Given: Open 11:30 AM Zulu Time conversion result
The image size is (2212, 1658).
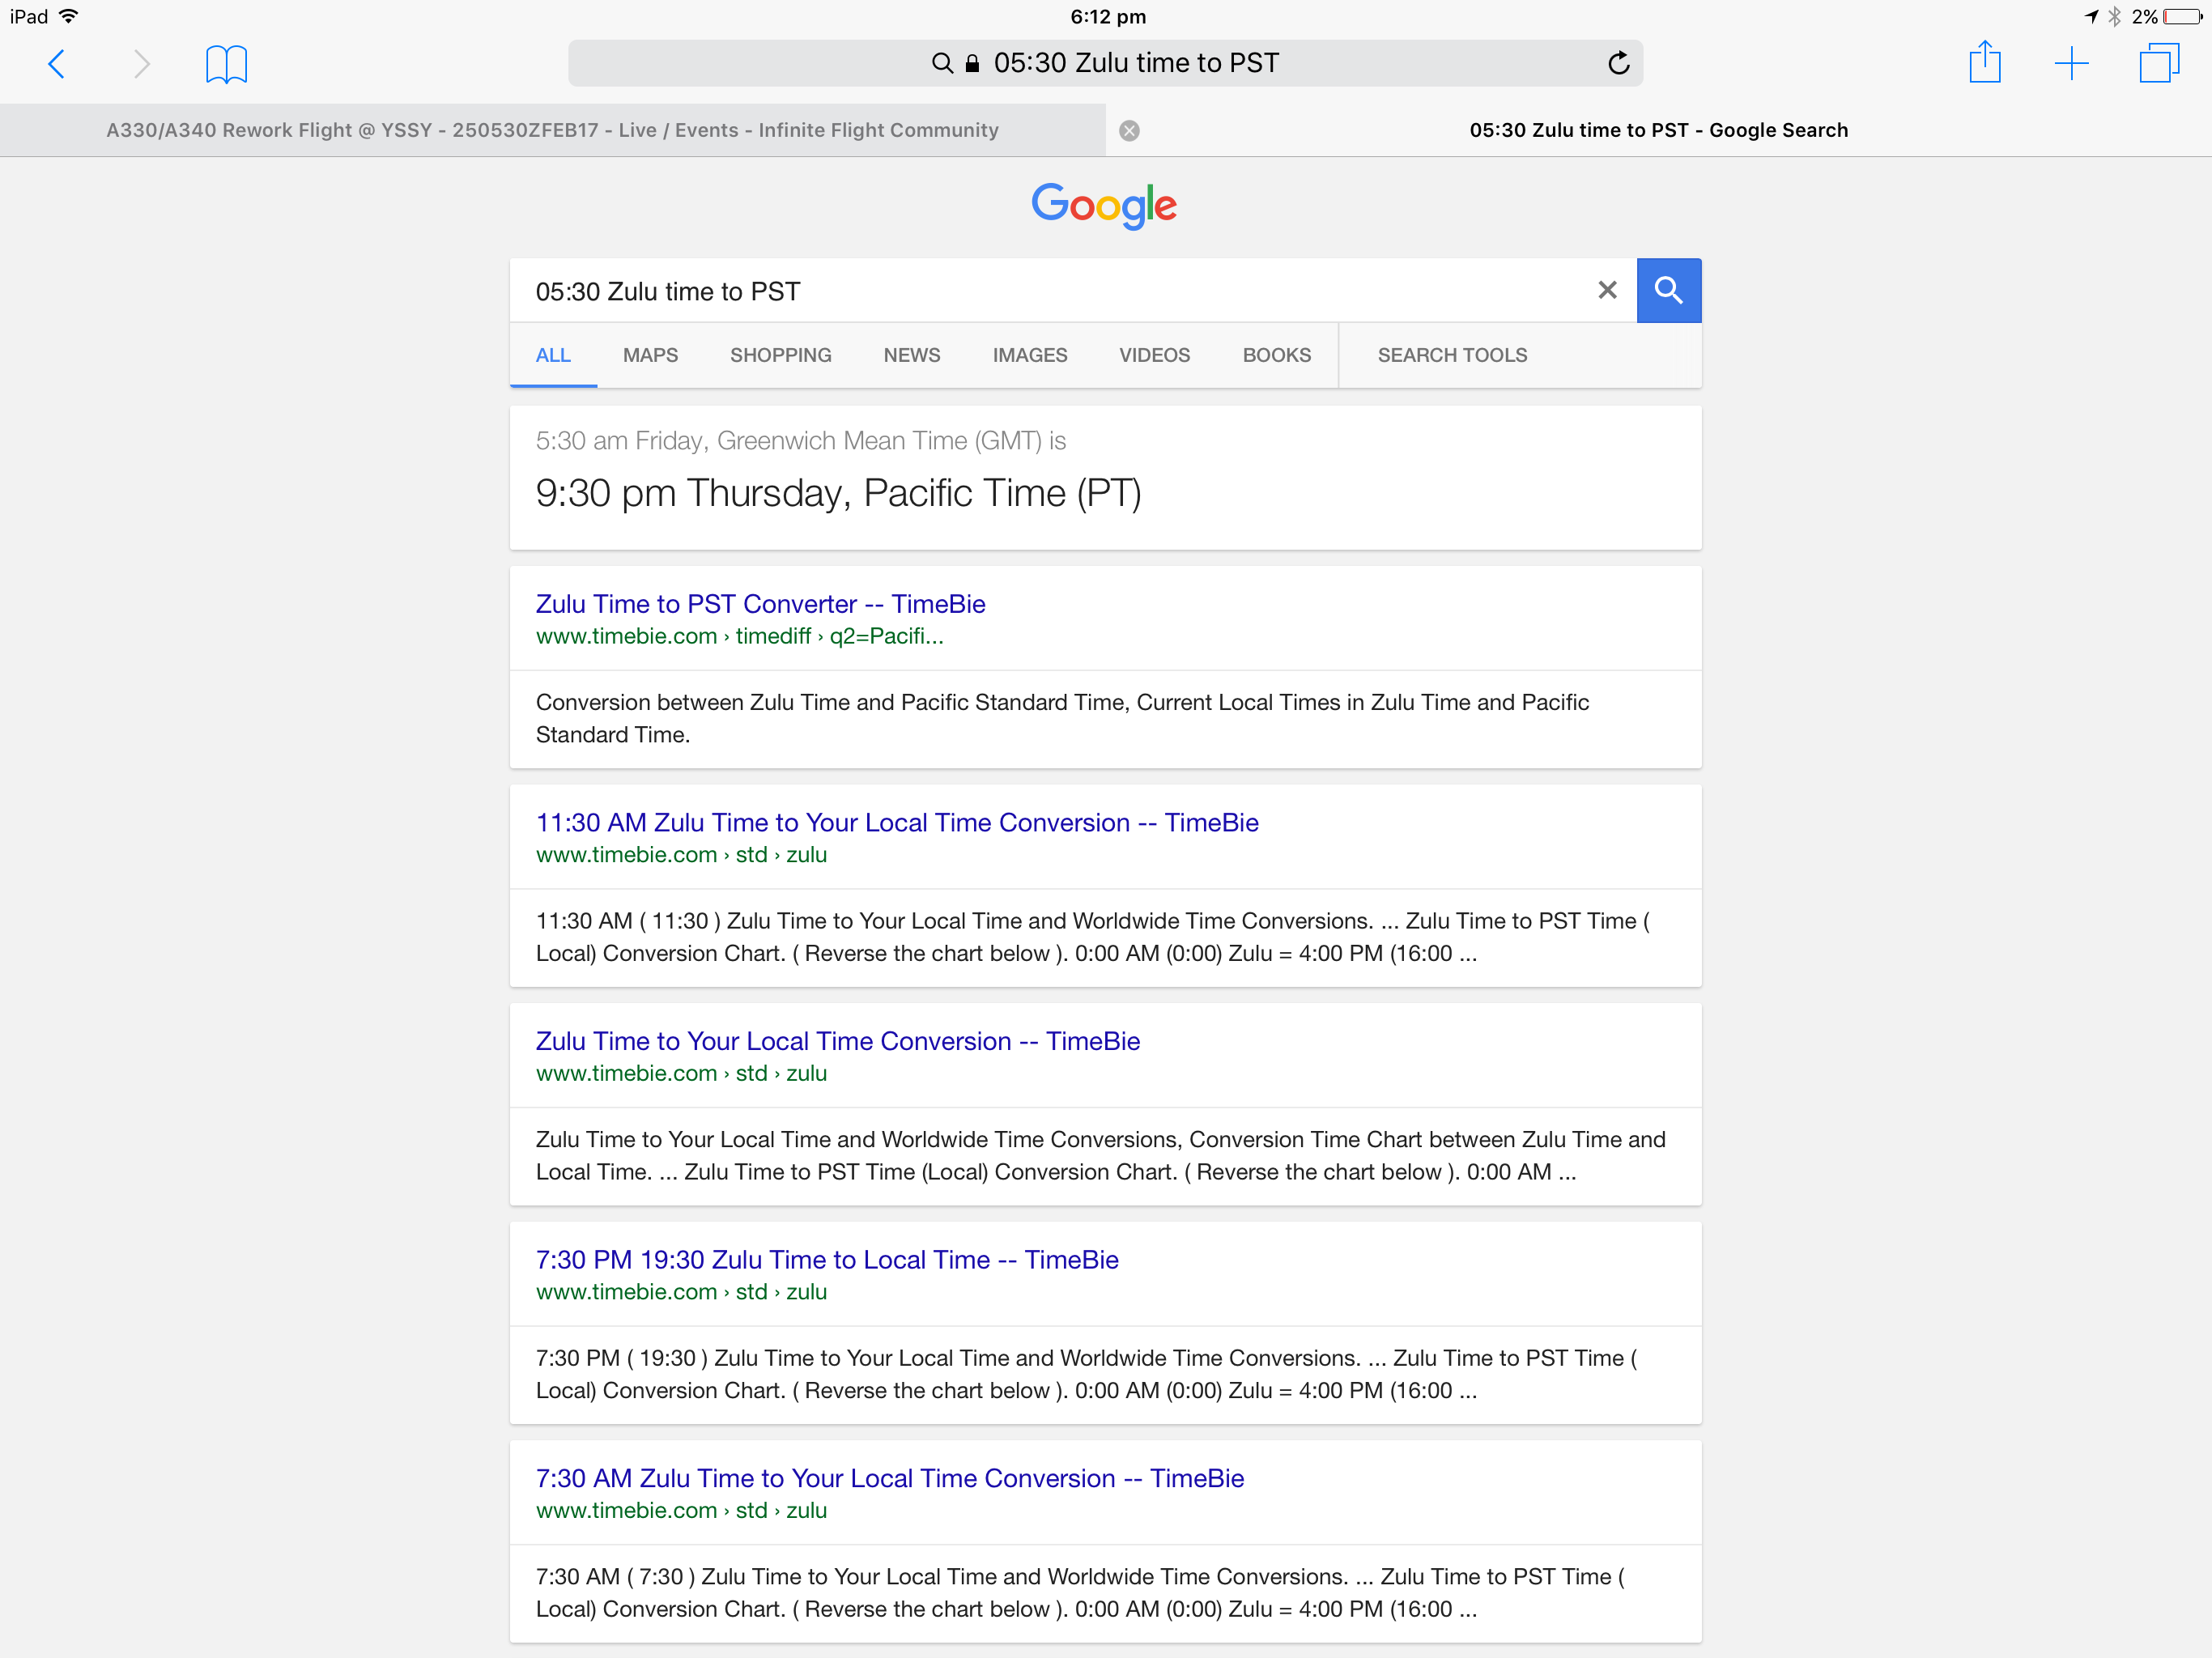Looking at the screenshot, I should coord(896,822).
